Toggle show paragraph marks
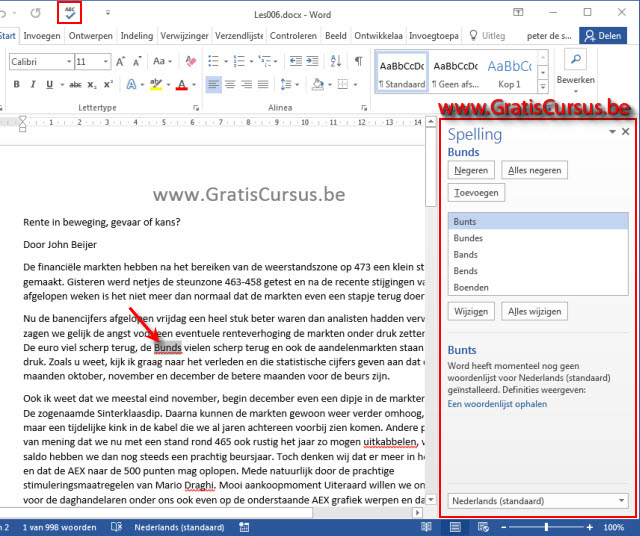This screenshot has width=640, height=536. click(358, 62)
